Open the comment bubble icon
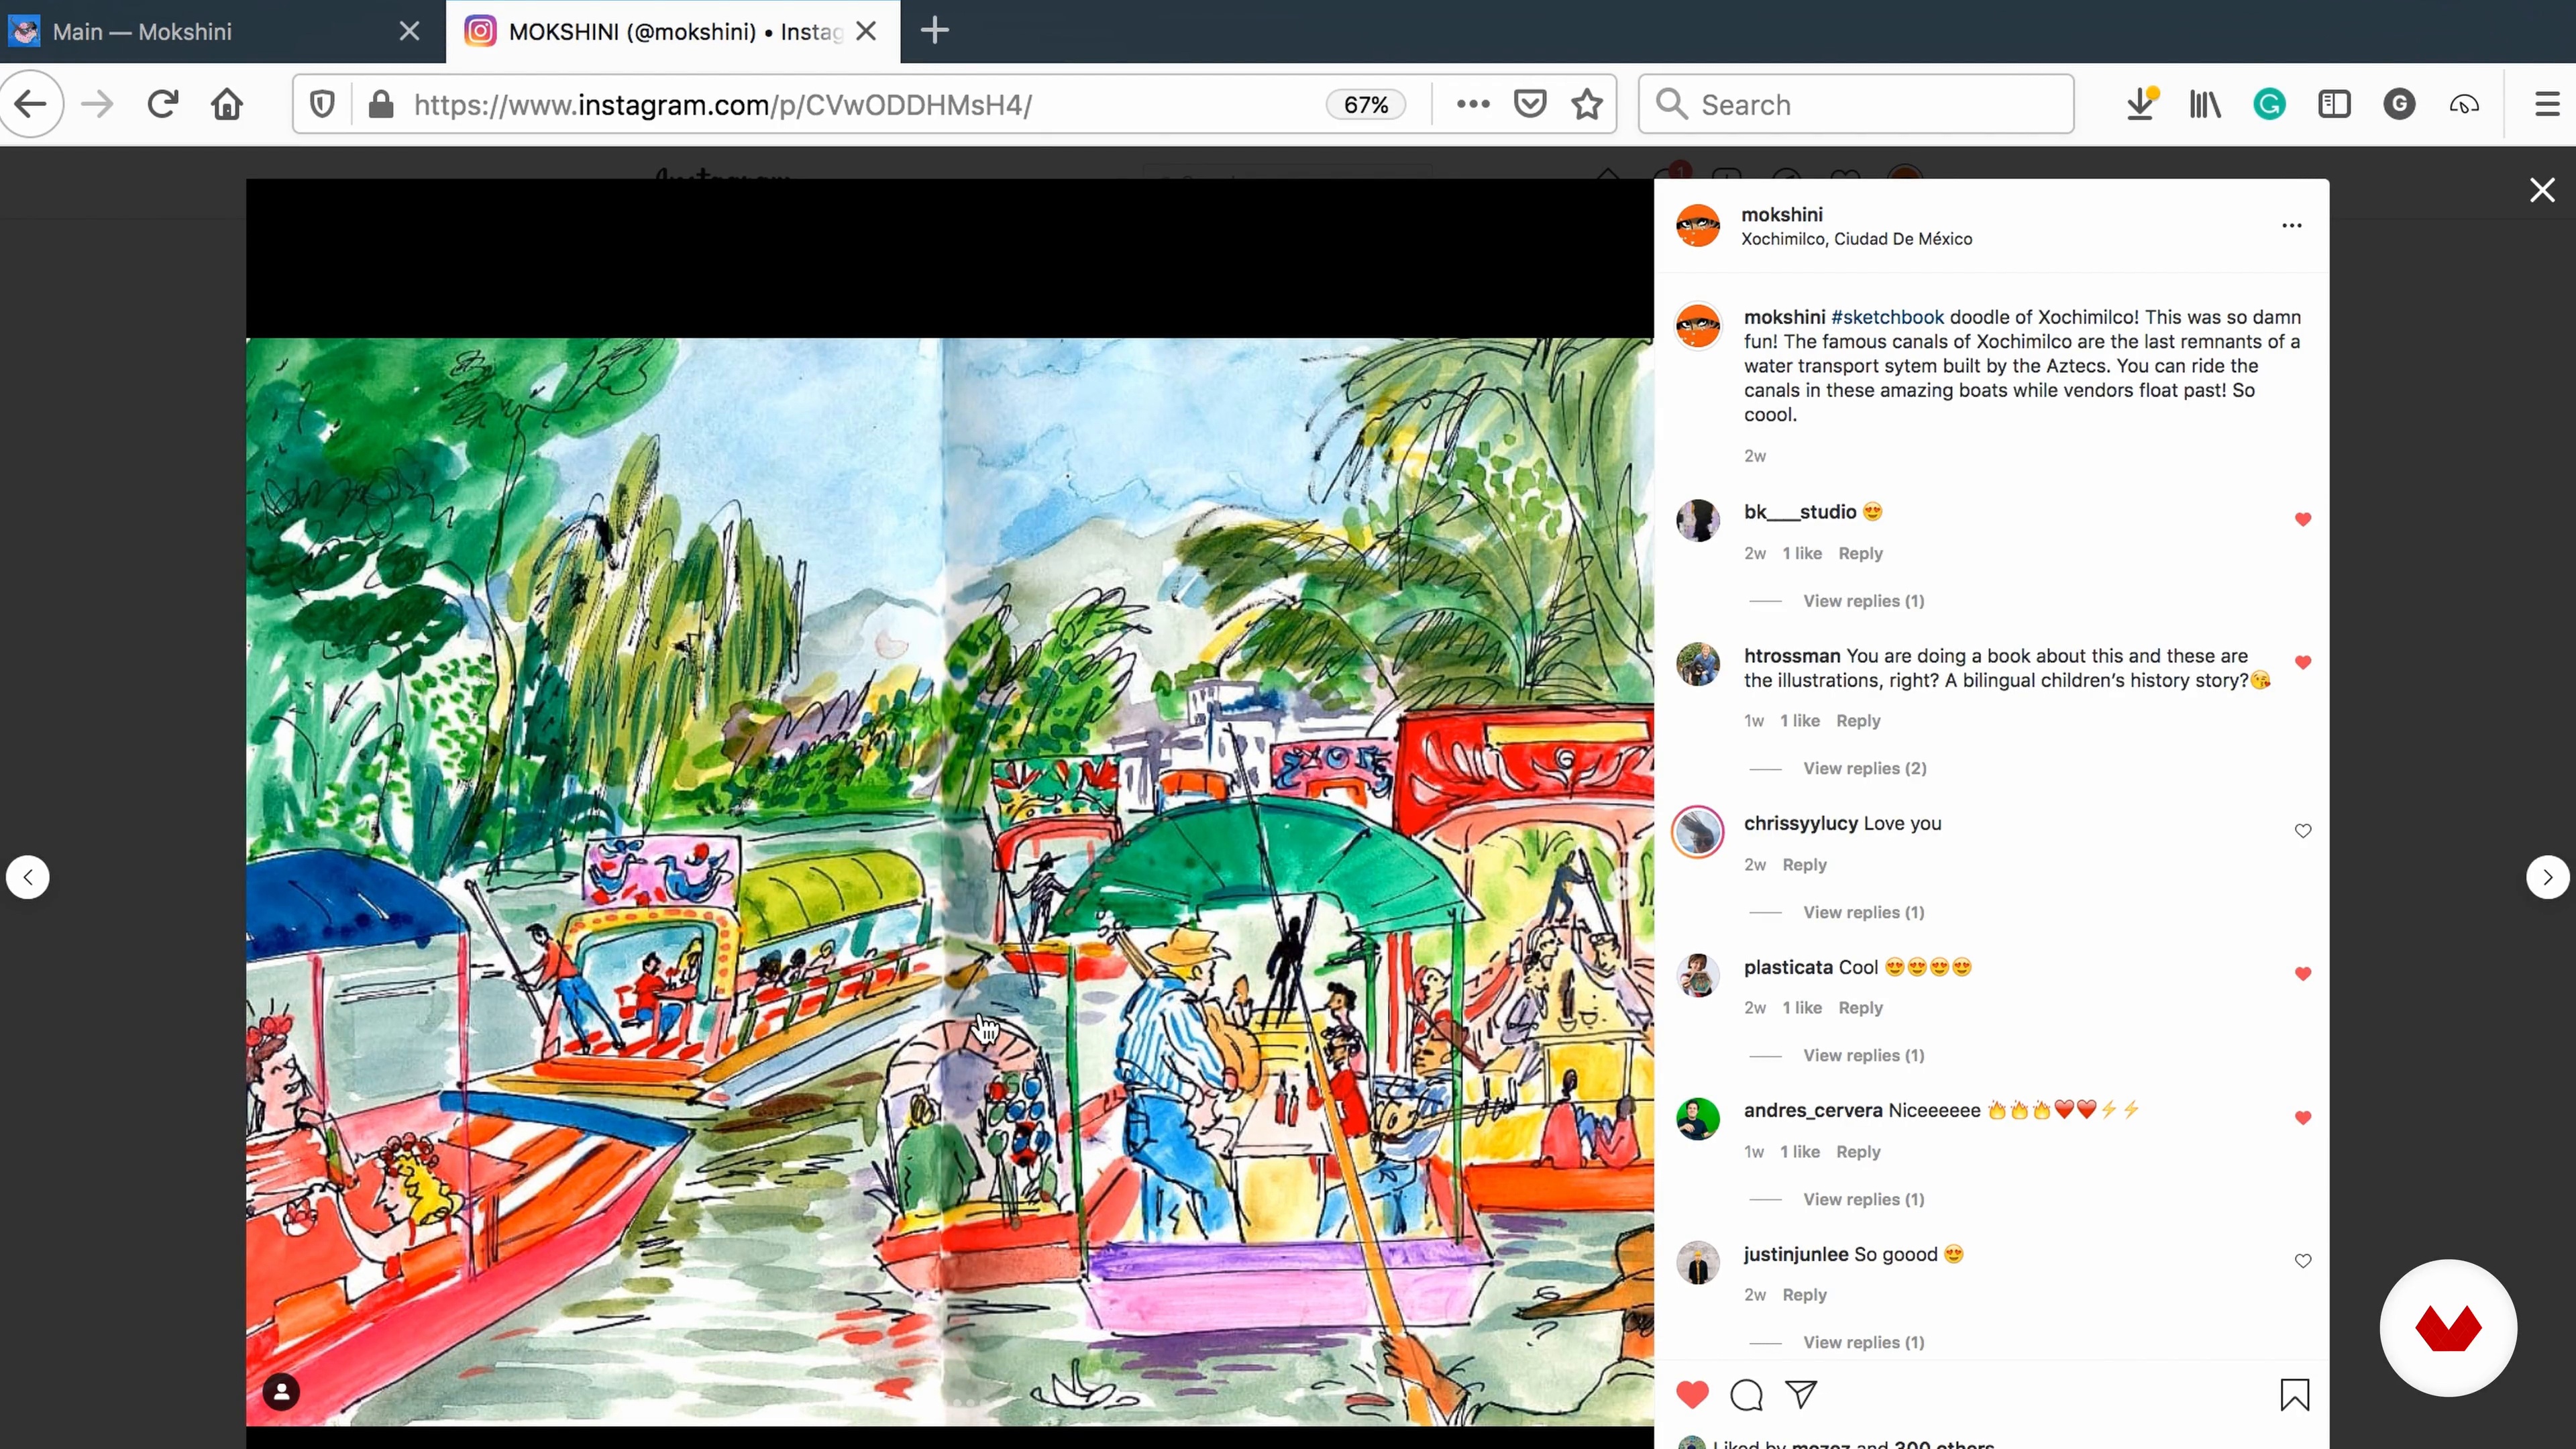 point(1746,1394)
